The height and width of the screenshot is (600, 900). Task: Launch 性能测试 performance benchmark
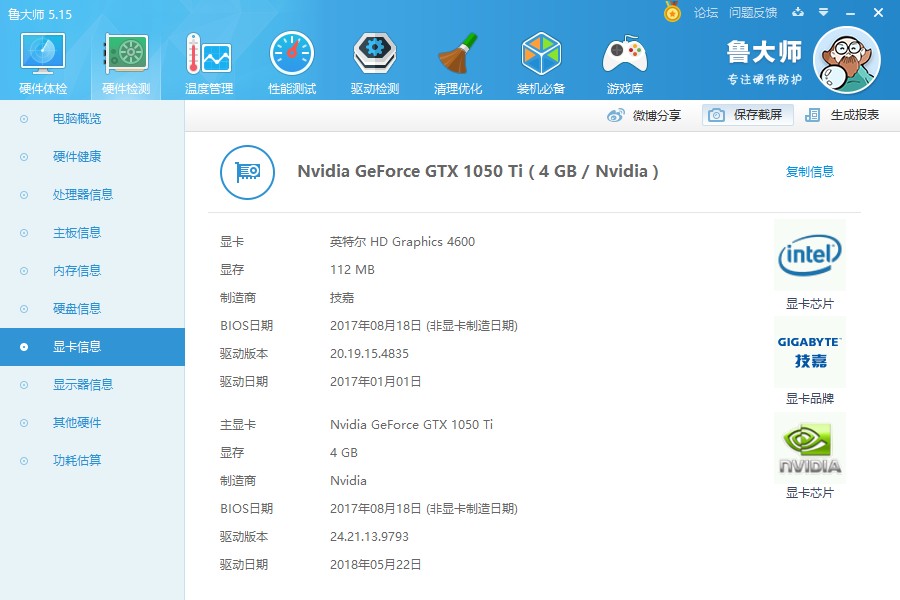tap(291, 60)
